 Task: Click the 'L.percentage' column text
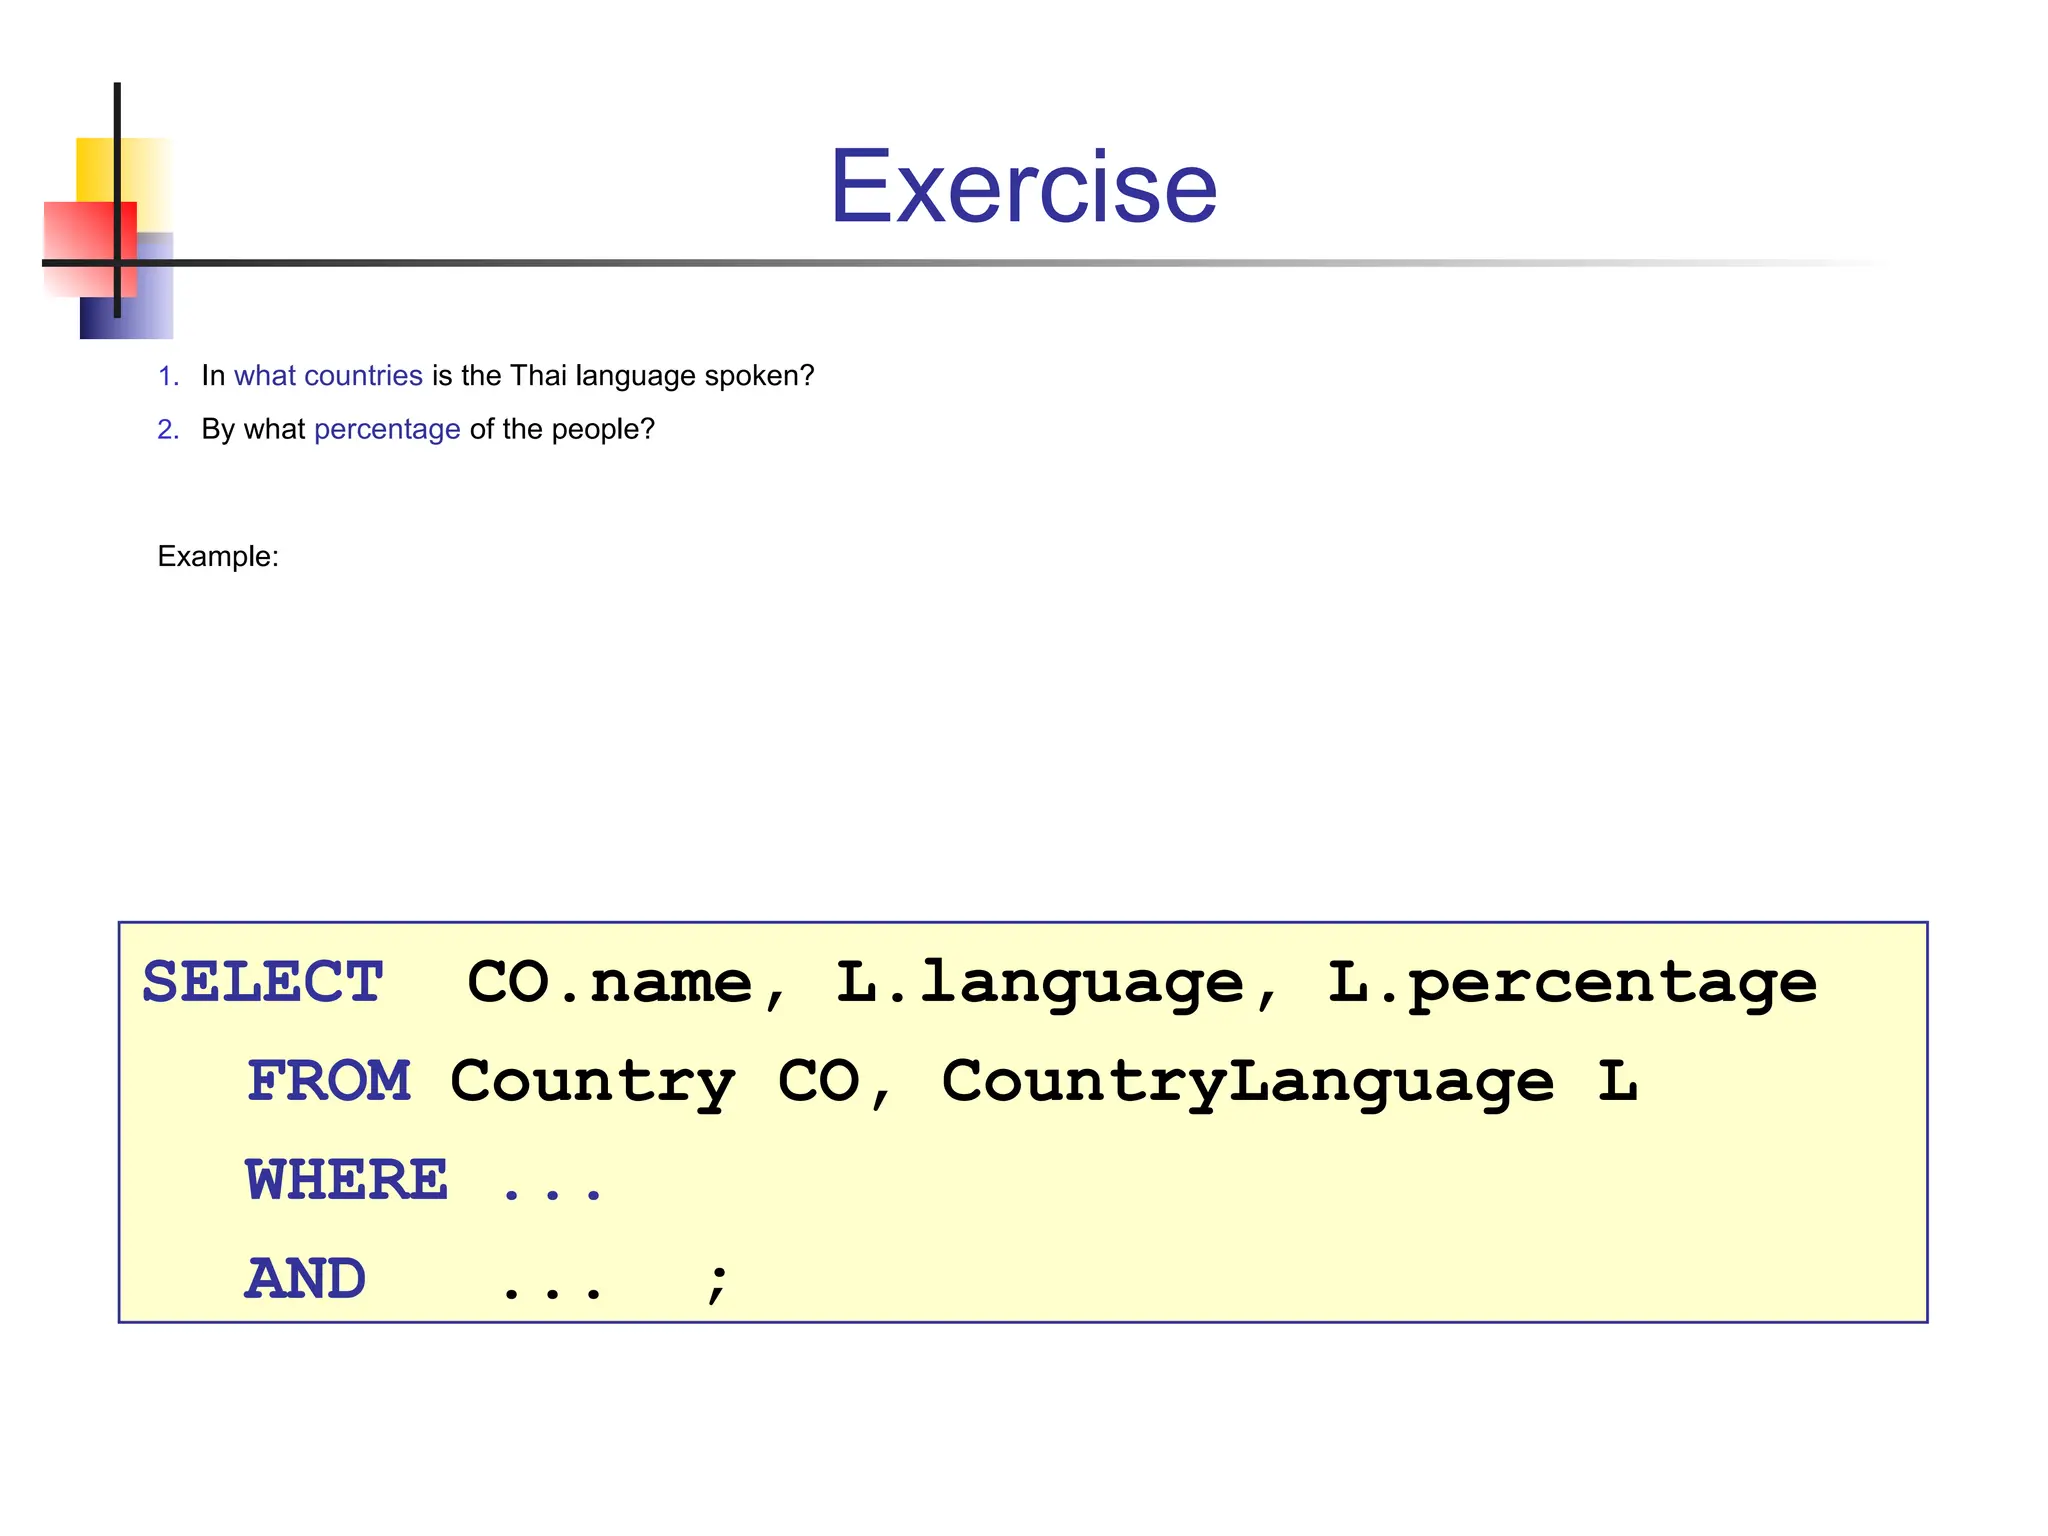(x=1571, y=982)
